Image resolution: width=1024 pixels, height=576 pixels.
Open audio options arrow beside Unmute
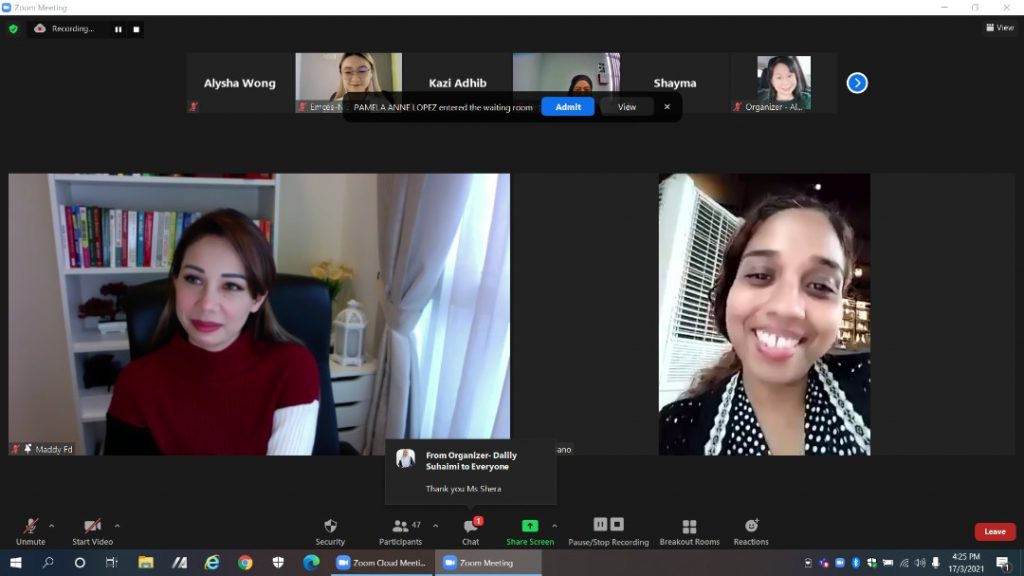coord(52,526)
